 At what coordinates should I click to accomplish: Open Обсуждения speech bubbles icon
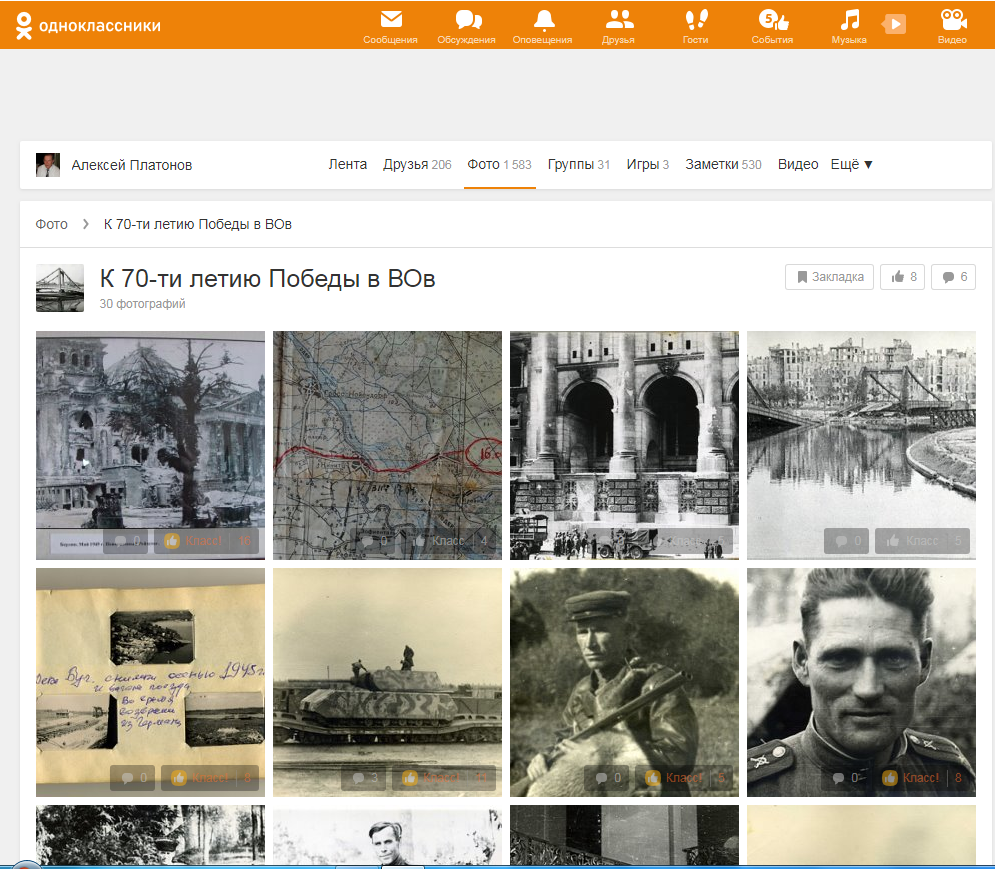[466, 27]
